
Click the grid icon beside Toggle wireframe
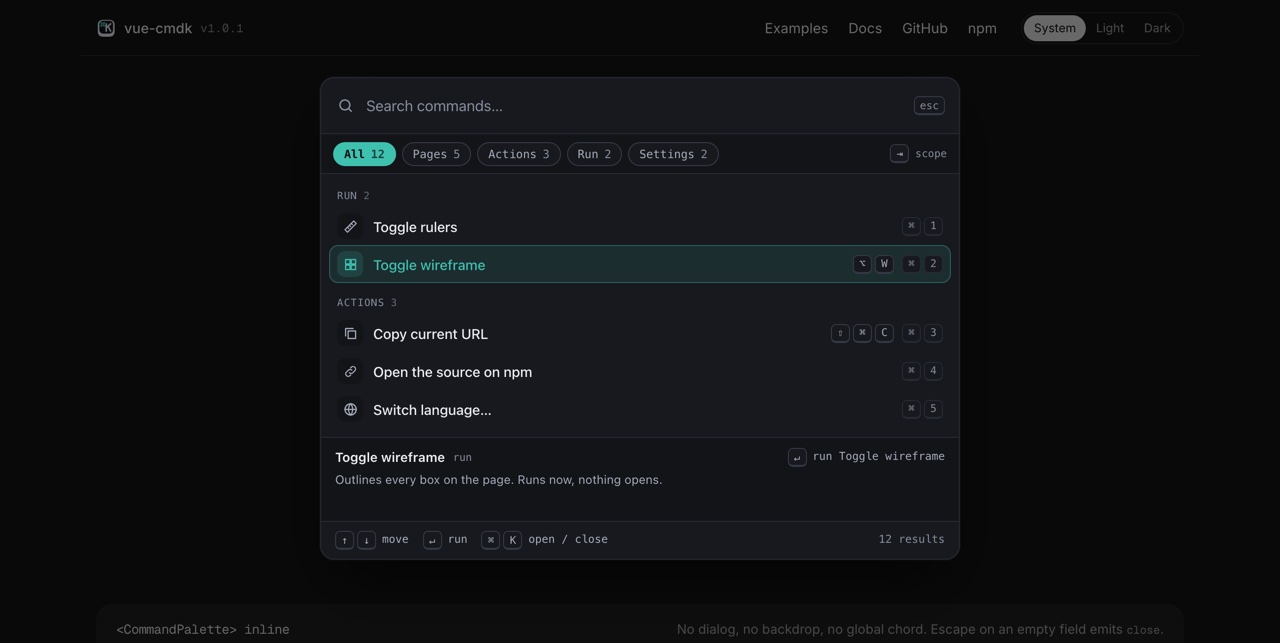(350, 265)
